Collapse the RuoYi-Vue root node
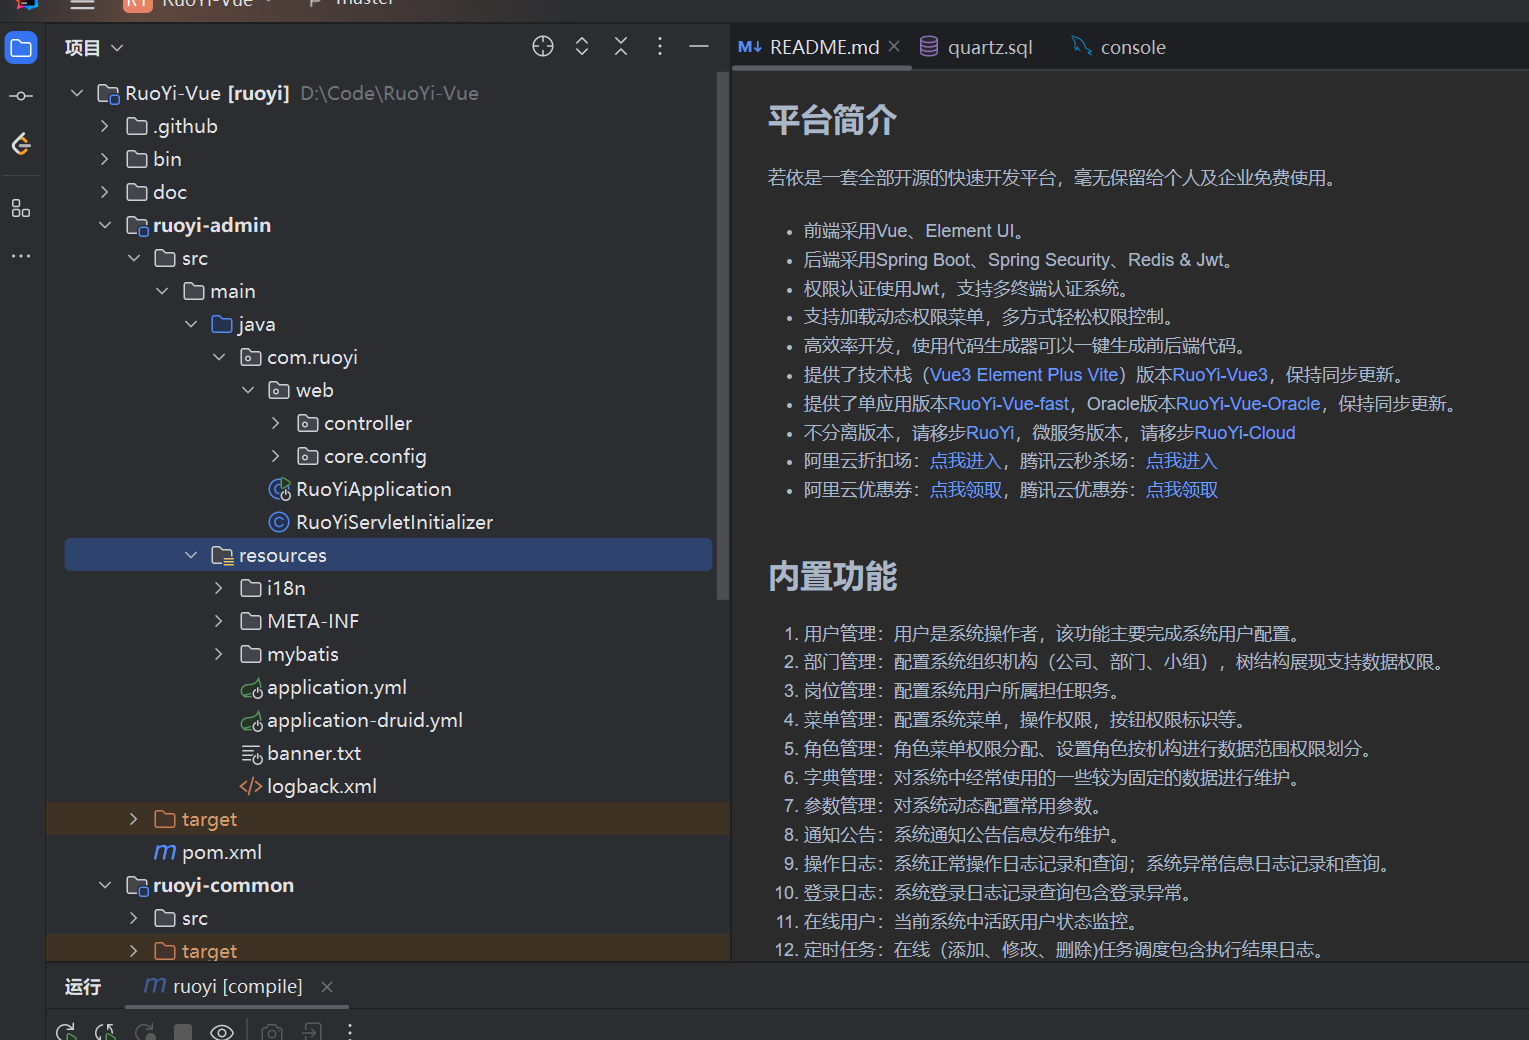 click(x=77, y=93)
